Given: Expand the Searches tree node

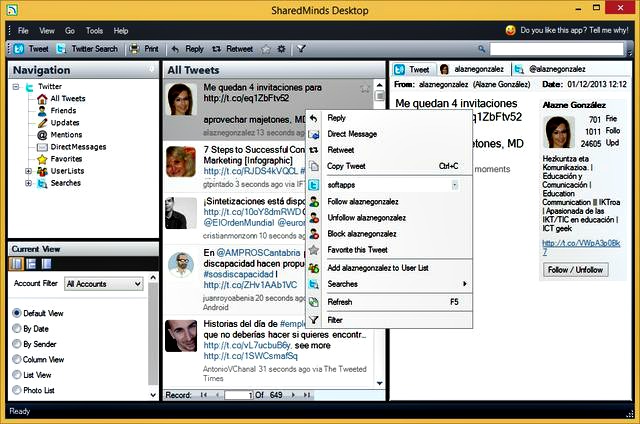Looking at the screenshot, I should coord(29,183).
